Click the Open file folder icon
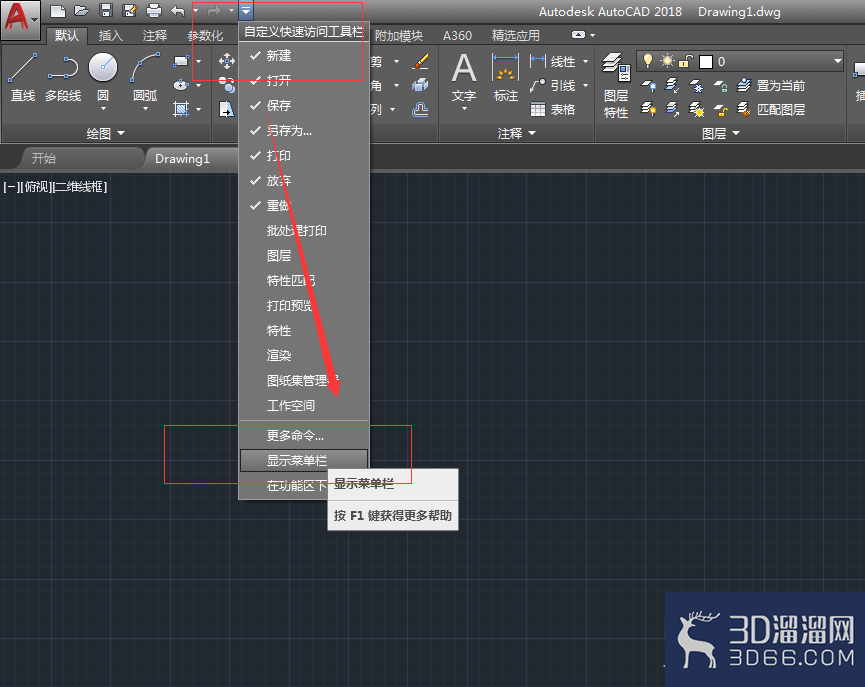865x687 pixels. [x=82, y=10]
